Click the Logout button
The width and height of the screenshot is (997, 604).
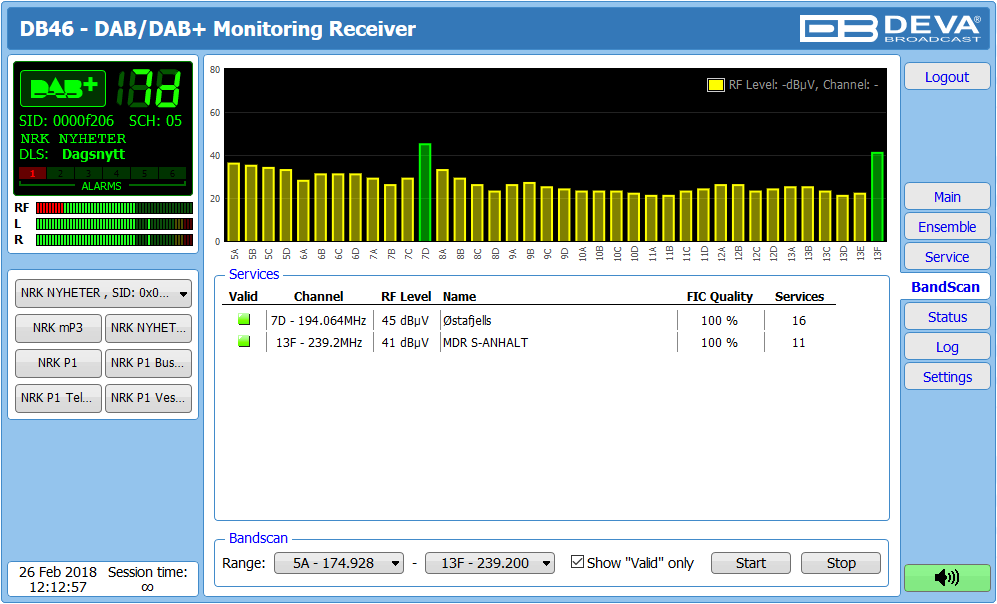(x=946, y=77)
